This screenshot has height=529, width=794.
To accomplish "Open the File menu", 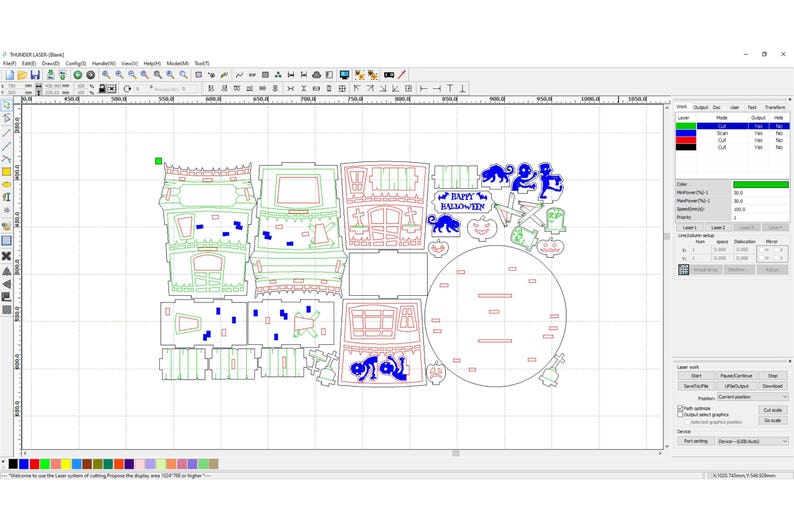I will point(9,63).
